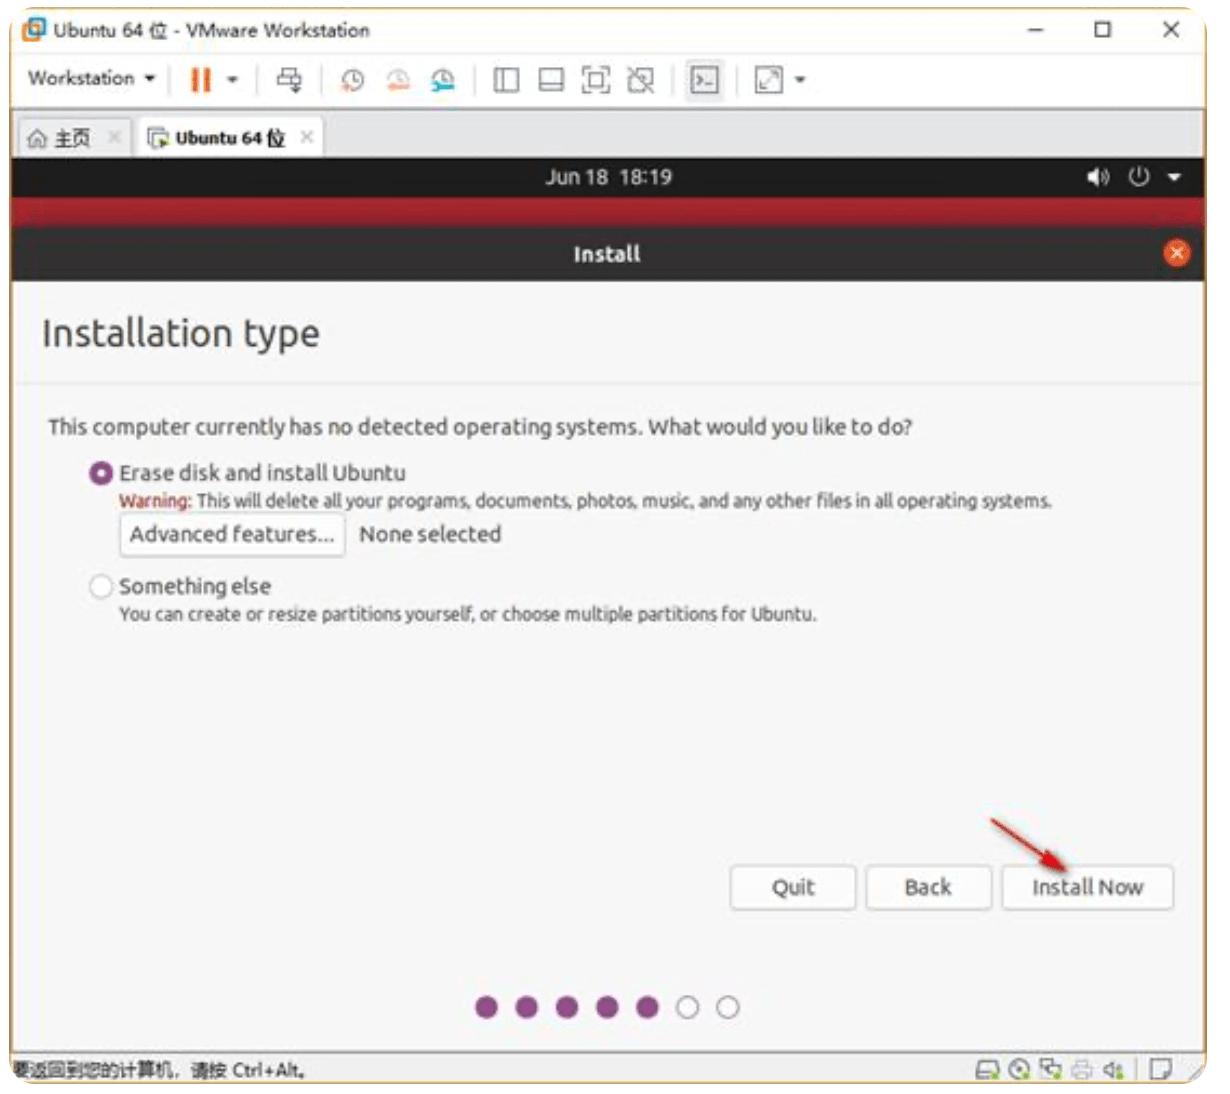Click the hard disk status icon
1230x1094 pixels.
point(987,1069)
